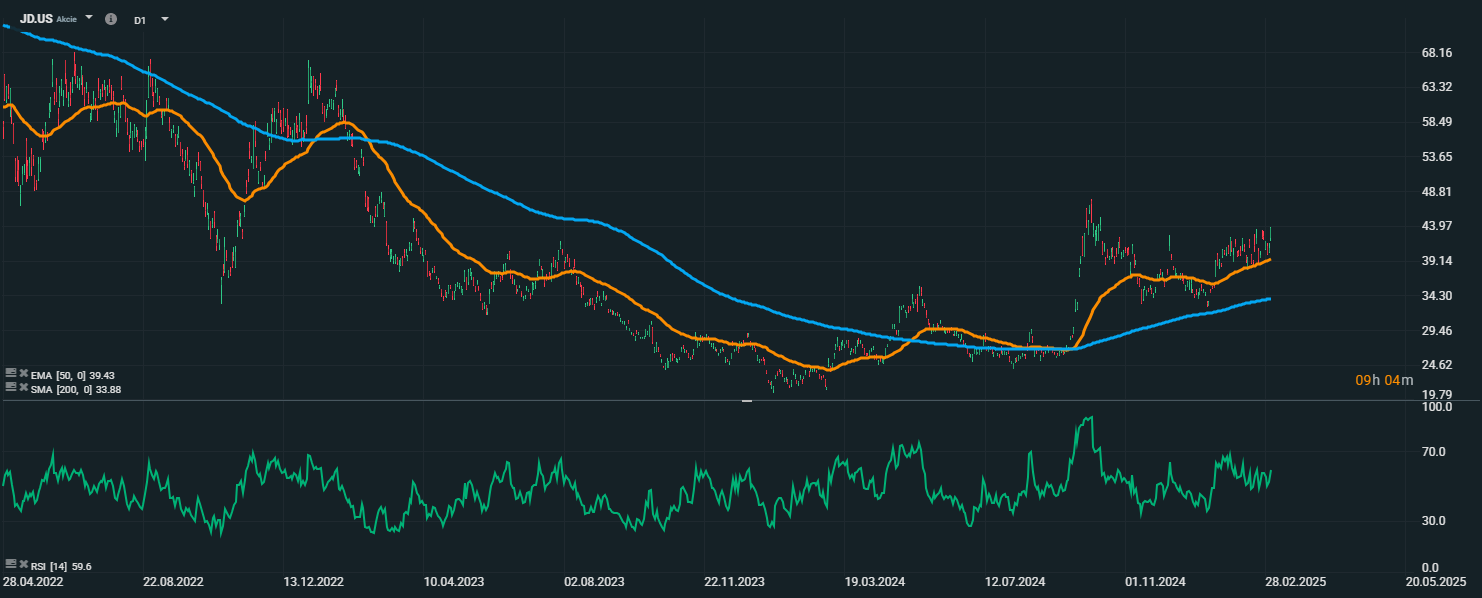This screenshot has width=1482, height=598.
Task: Open the JD.US instrument info icon
Action: click(x=110, y=19)
